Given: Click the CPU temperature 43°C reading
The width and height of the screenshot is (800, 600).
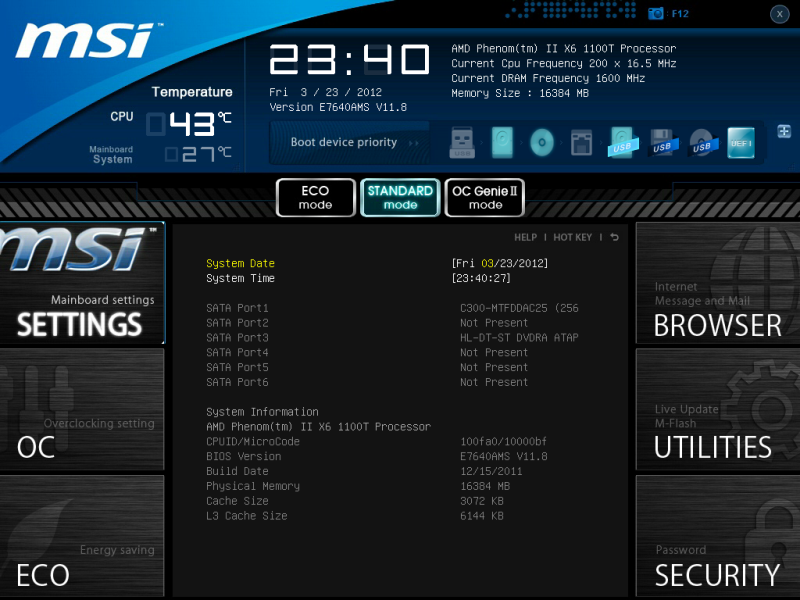Looking at the screenshot, I should [190, 124].
